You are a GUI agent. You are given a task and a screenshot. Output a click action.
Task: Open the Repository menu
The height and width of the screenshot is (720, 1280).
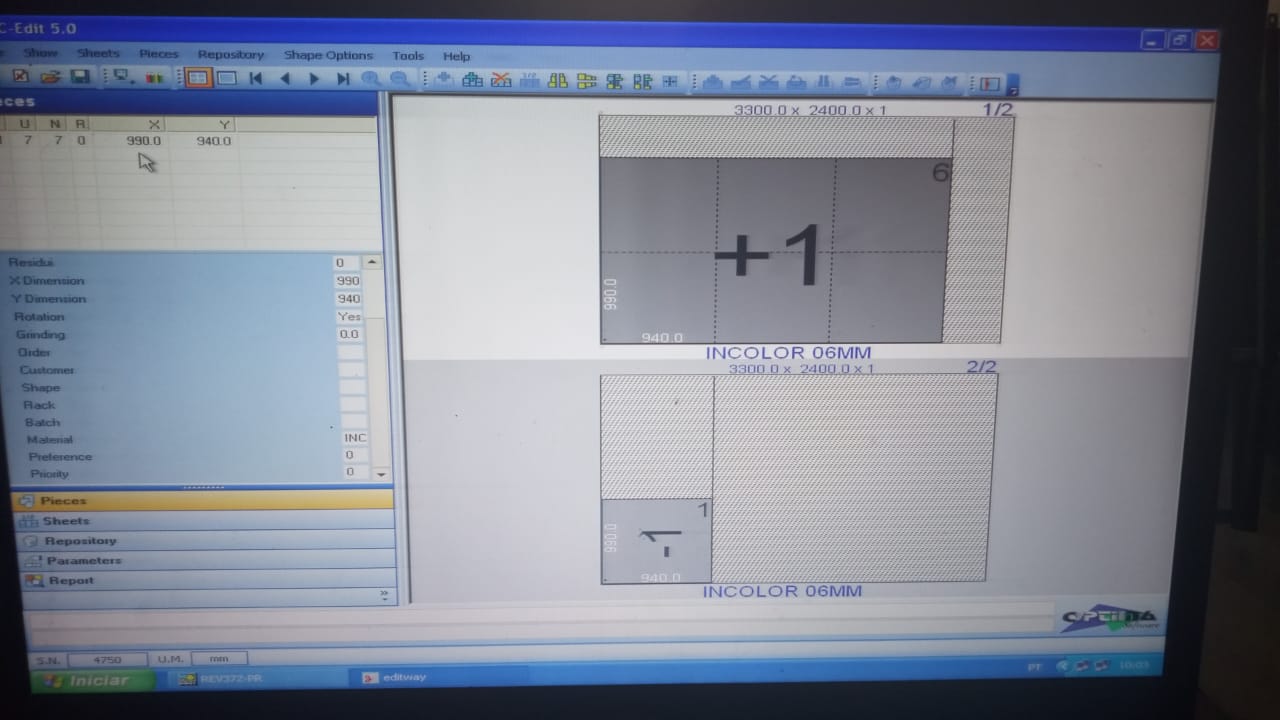tap(231, 54)
